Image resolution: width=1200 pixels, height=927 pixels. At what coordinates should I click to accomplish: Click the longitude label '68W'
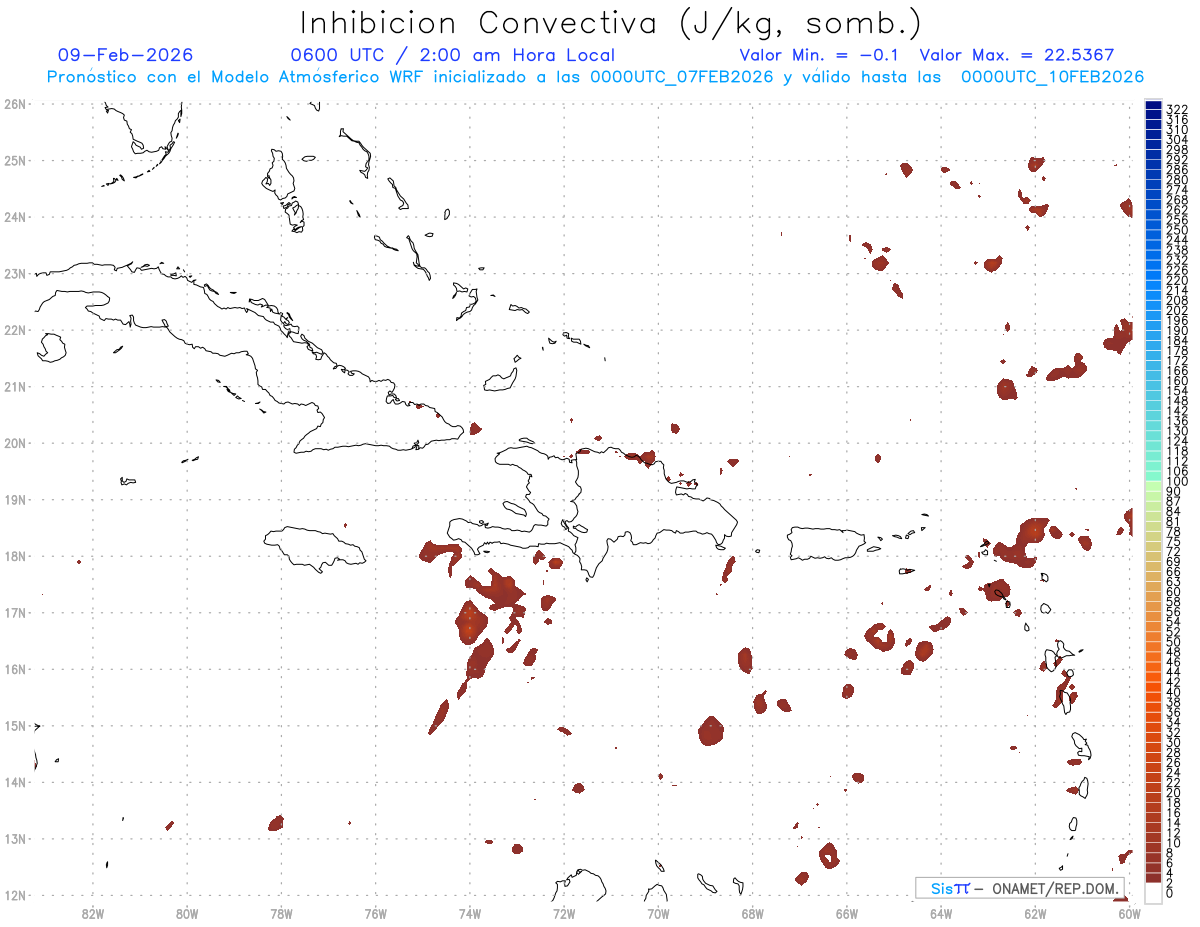(x=753, y=913)
